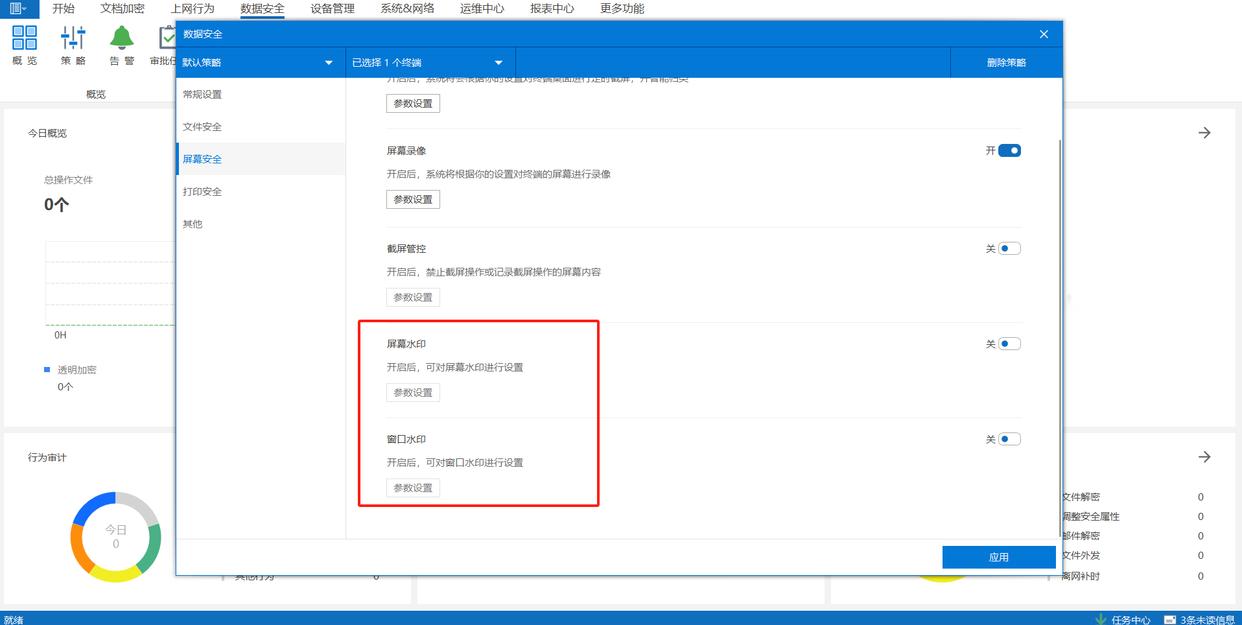Select the 数据安全 menu tab

tap(262, 8)
